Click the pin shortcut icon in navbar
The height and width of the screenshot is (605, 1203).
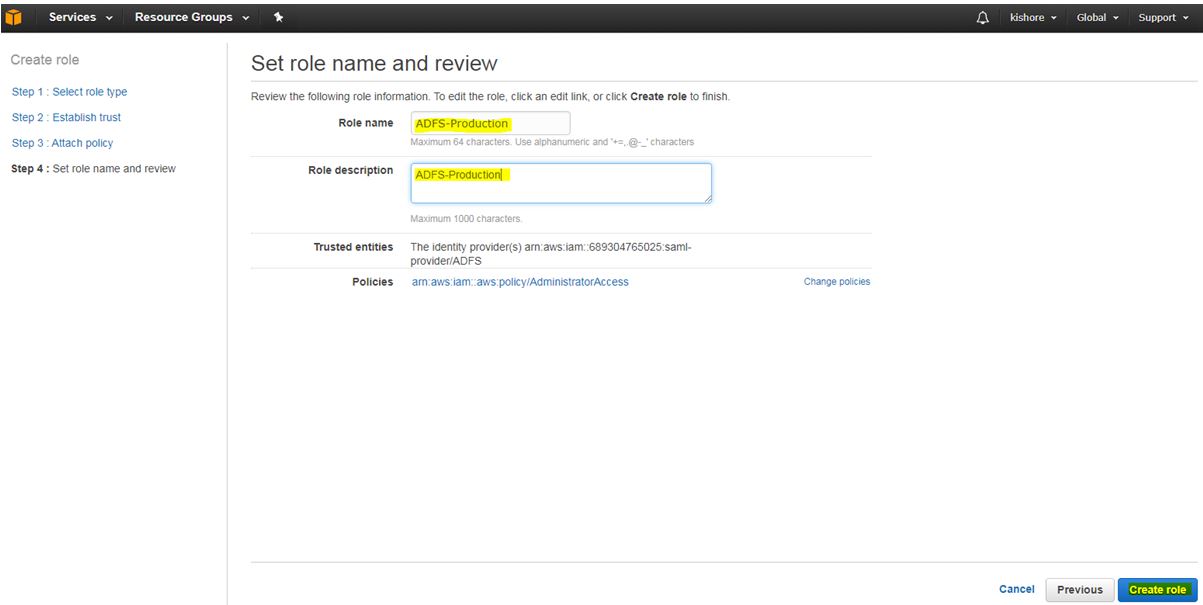278,17
